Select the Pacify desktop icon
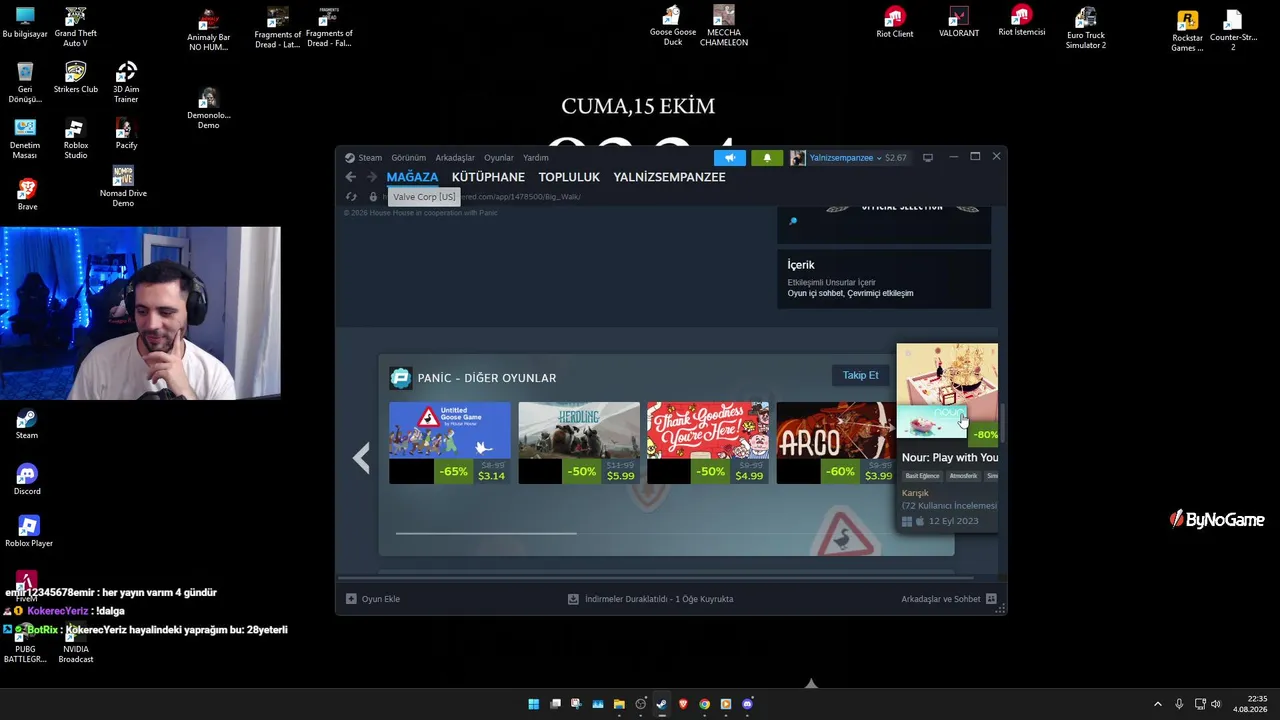The width and height of the screenshot is (1280, 720). [x=126, y=134]
